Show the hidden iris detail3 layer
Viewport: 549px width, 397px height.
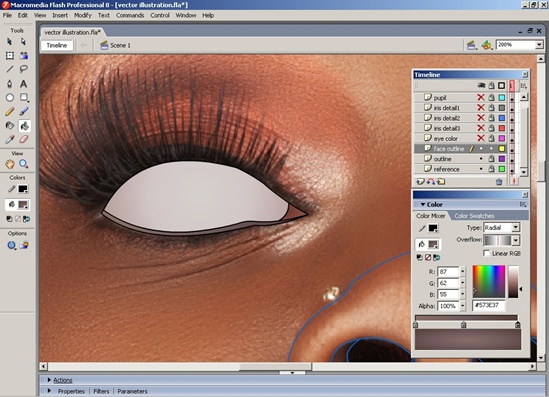pyautogui.click(x=481, y=128)
